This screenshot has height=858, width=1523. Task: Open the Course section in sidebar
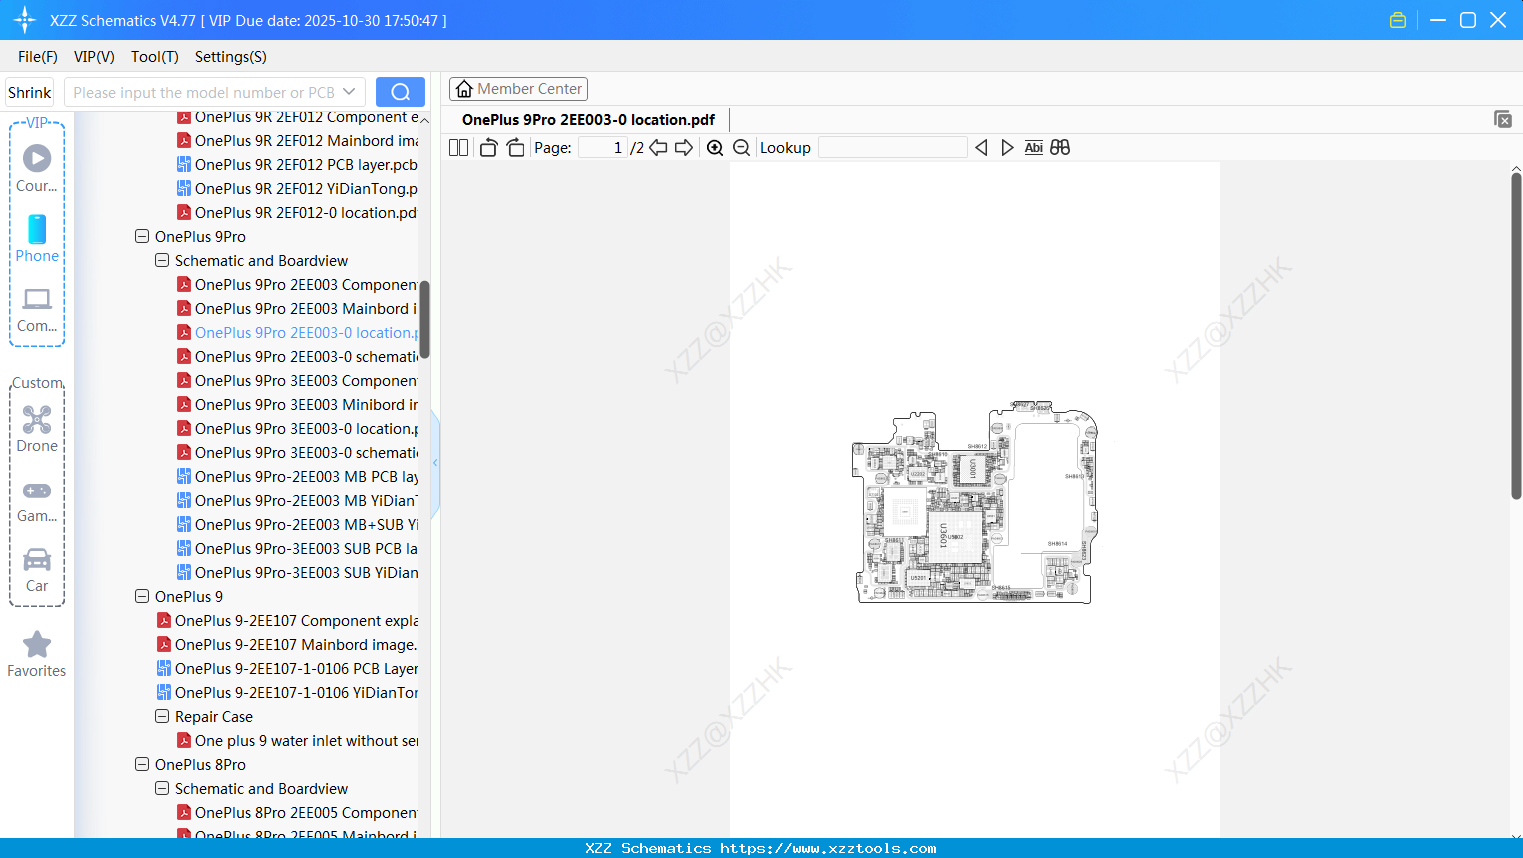[x=37, y=168]
